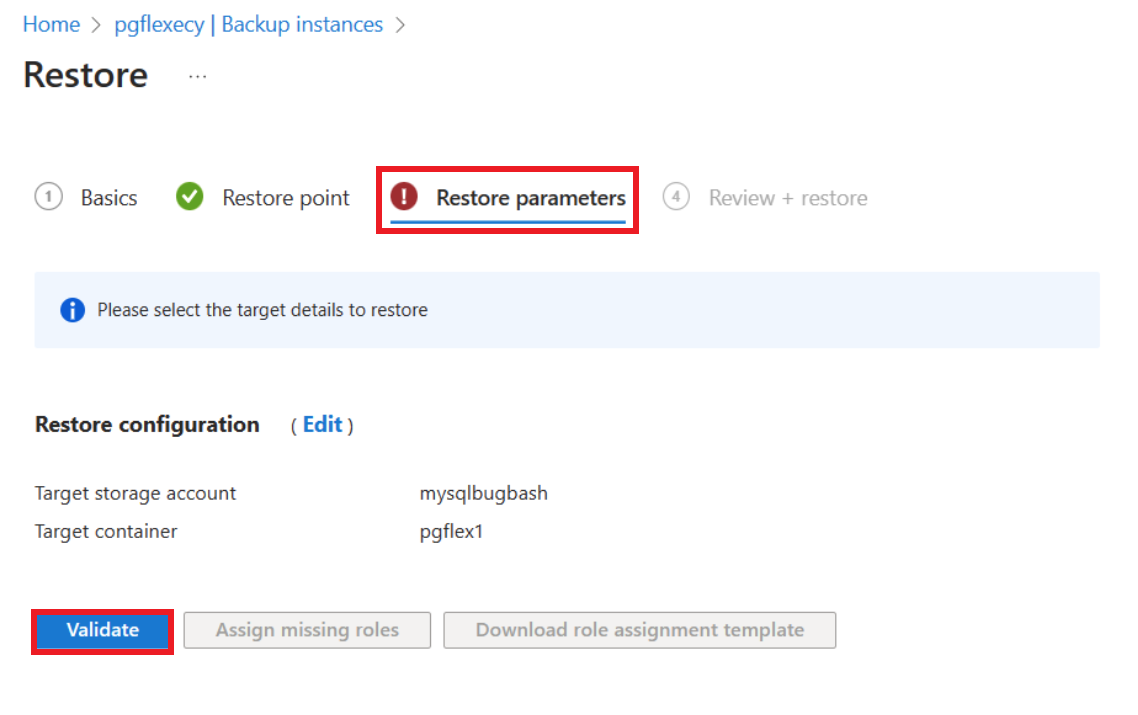This screenshot has width=1138, height=715.
Task: Click the mysqlbugbash storage account value
Action: 483,494
